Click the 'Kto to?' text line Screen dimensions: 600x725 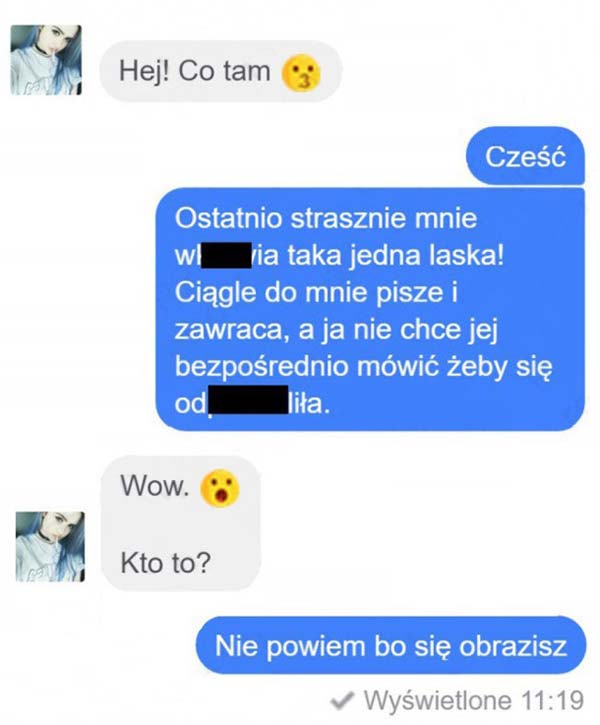pos(165,563)
